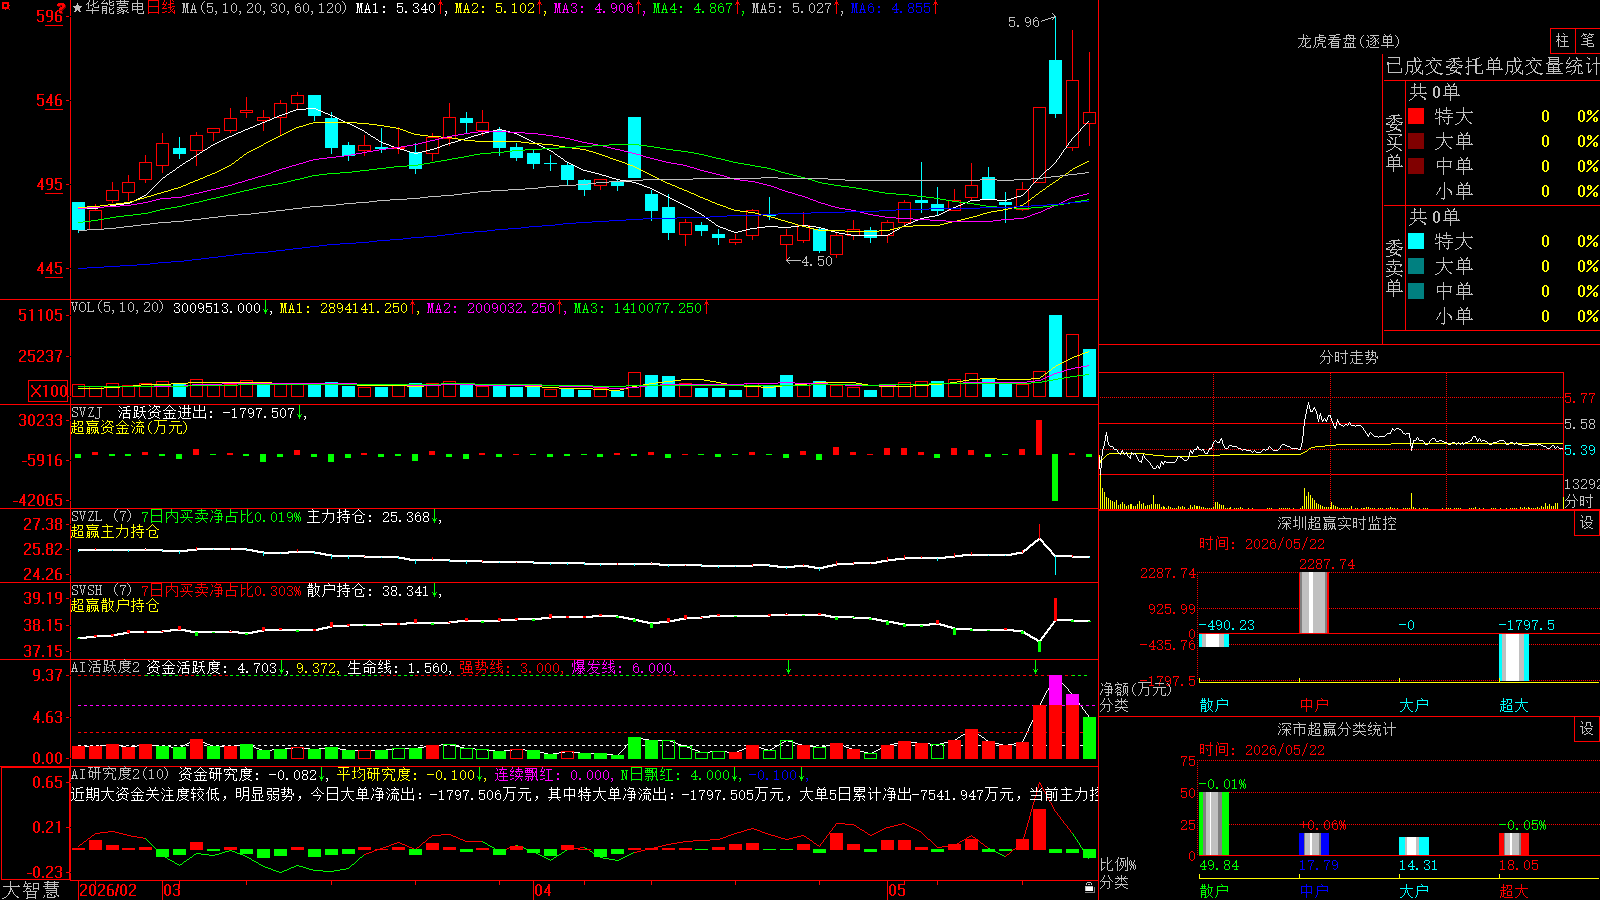Viewport: 1600px width, 900px height.
Task: Switch to 笔 tick view in 龙虎看盘
Action: click(x=1588, y=40)
